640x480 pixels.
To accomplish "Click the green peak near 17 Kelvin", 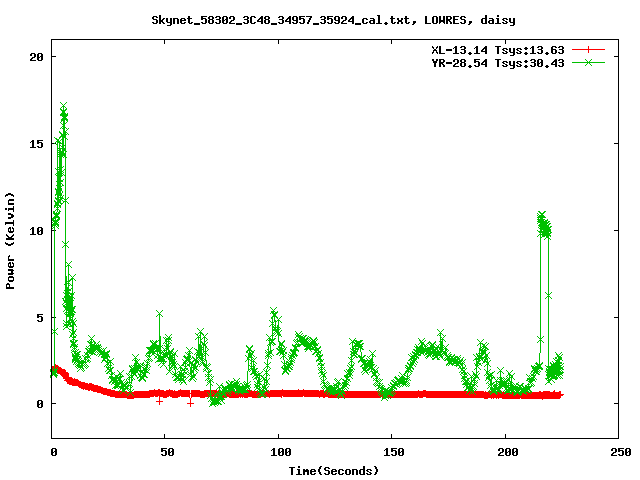I will coord(63,107).
